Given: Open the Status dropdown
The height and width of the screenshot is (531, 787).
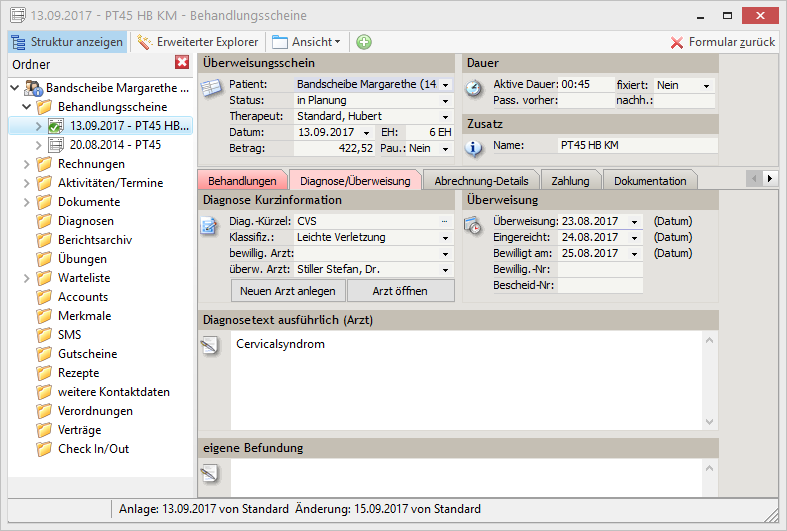Looking at the screenshot, I should pos(445,101).
